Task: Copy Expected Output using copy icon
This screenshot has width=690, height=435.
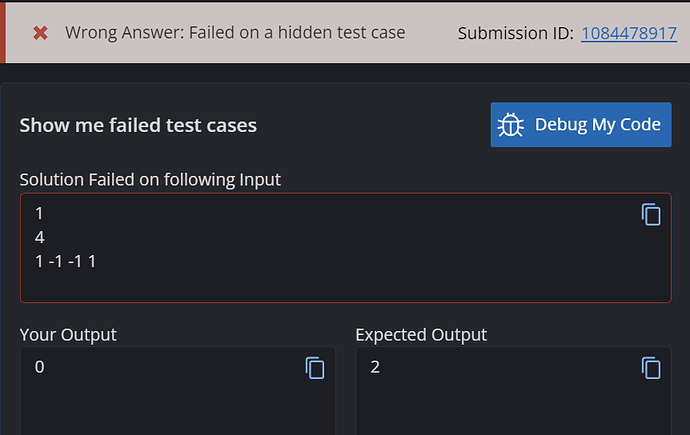Action: coord(651,368)
